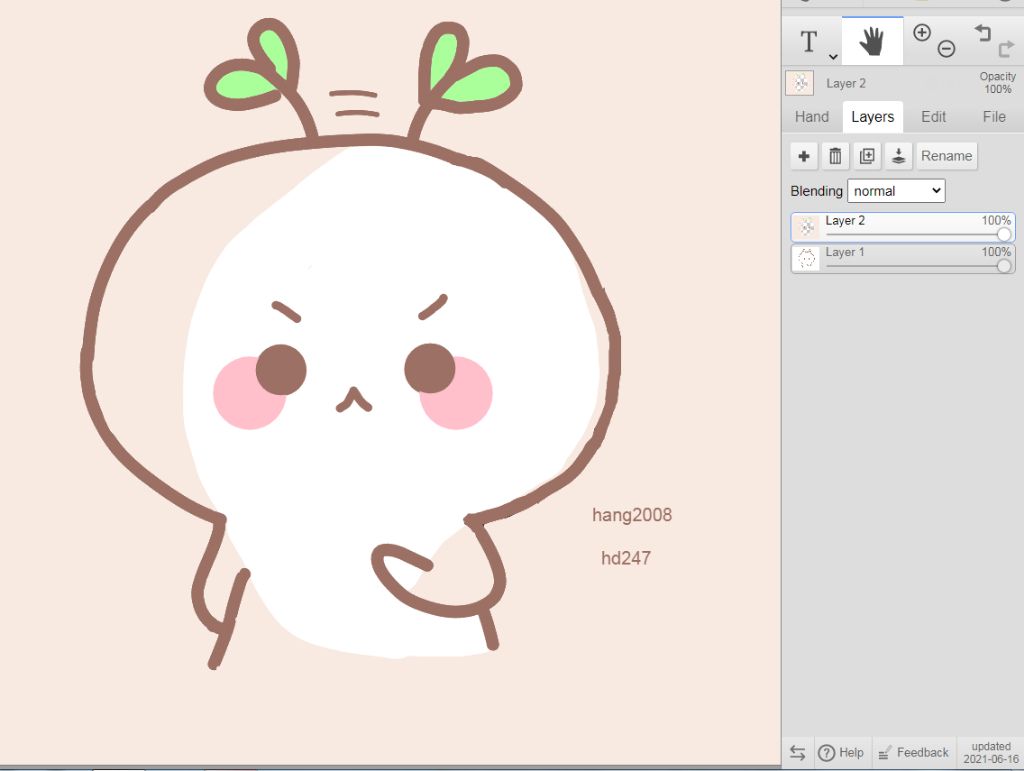The height and width of the screenshot is (771, 1024).
Task: Rename the selected layer
Action: 946,156
